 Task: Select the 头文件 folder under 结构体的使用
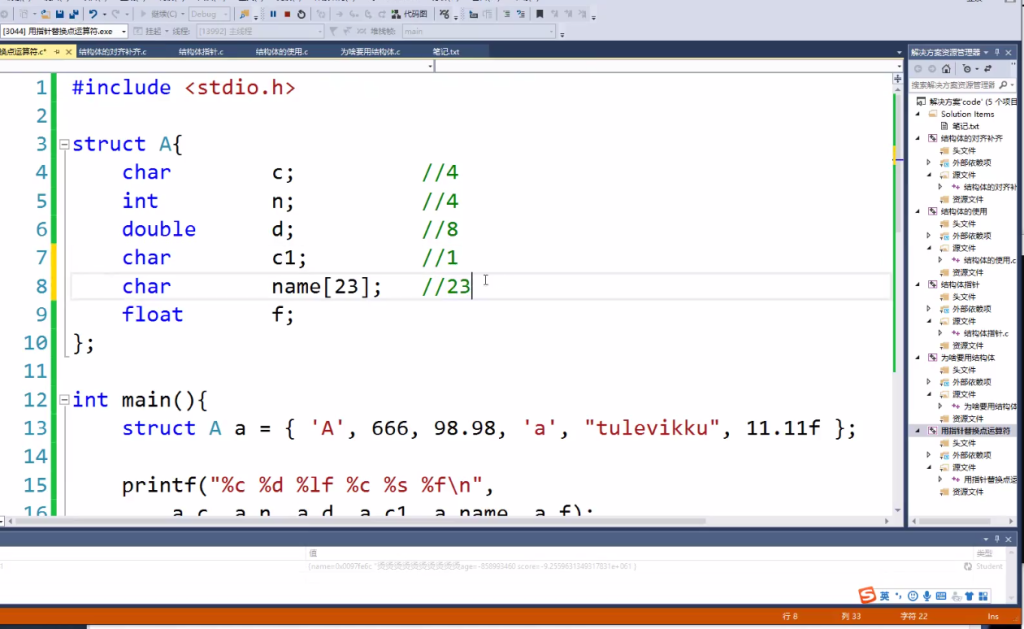tap(964, 223)
